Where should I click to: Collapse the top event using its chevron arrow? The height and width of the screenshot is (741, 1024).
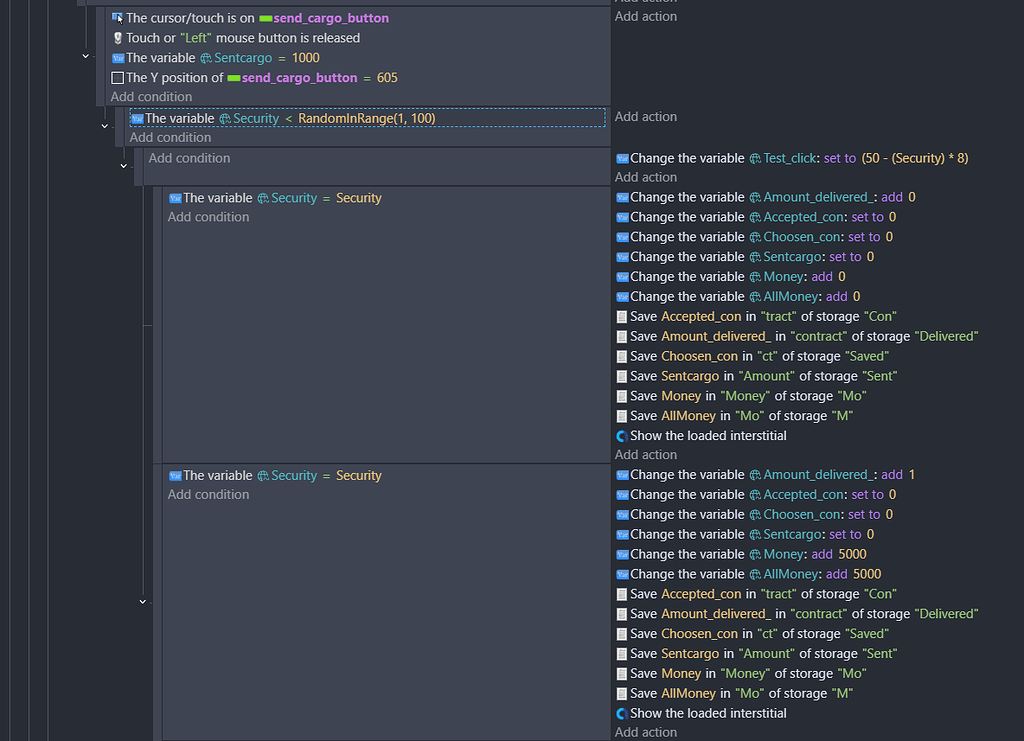pos(85,56)
